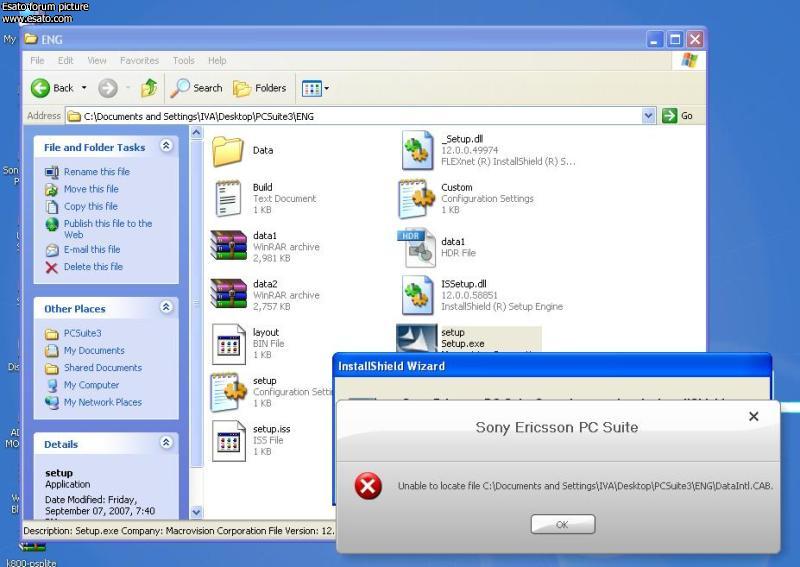
Task: Click the "FLEXnet (R) InstallShield" description text
Action: click(508, 162)
